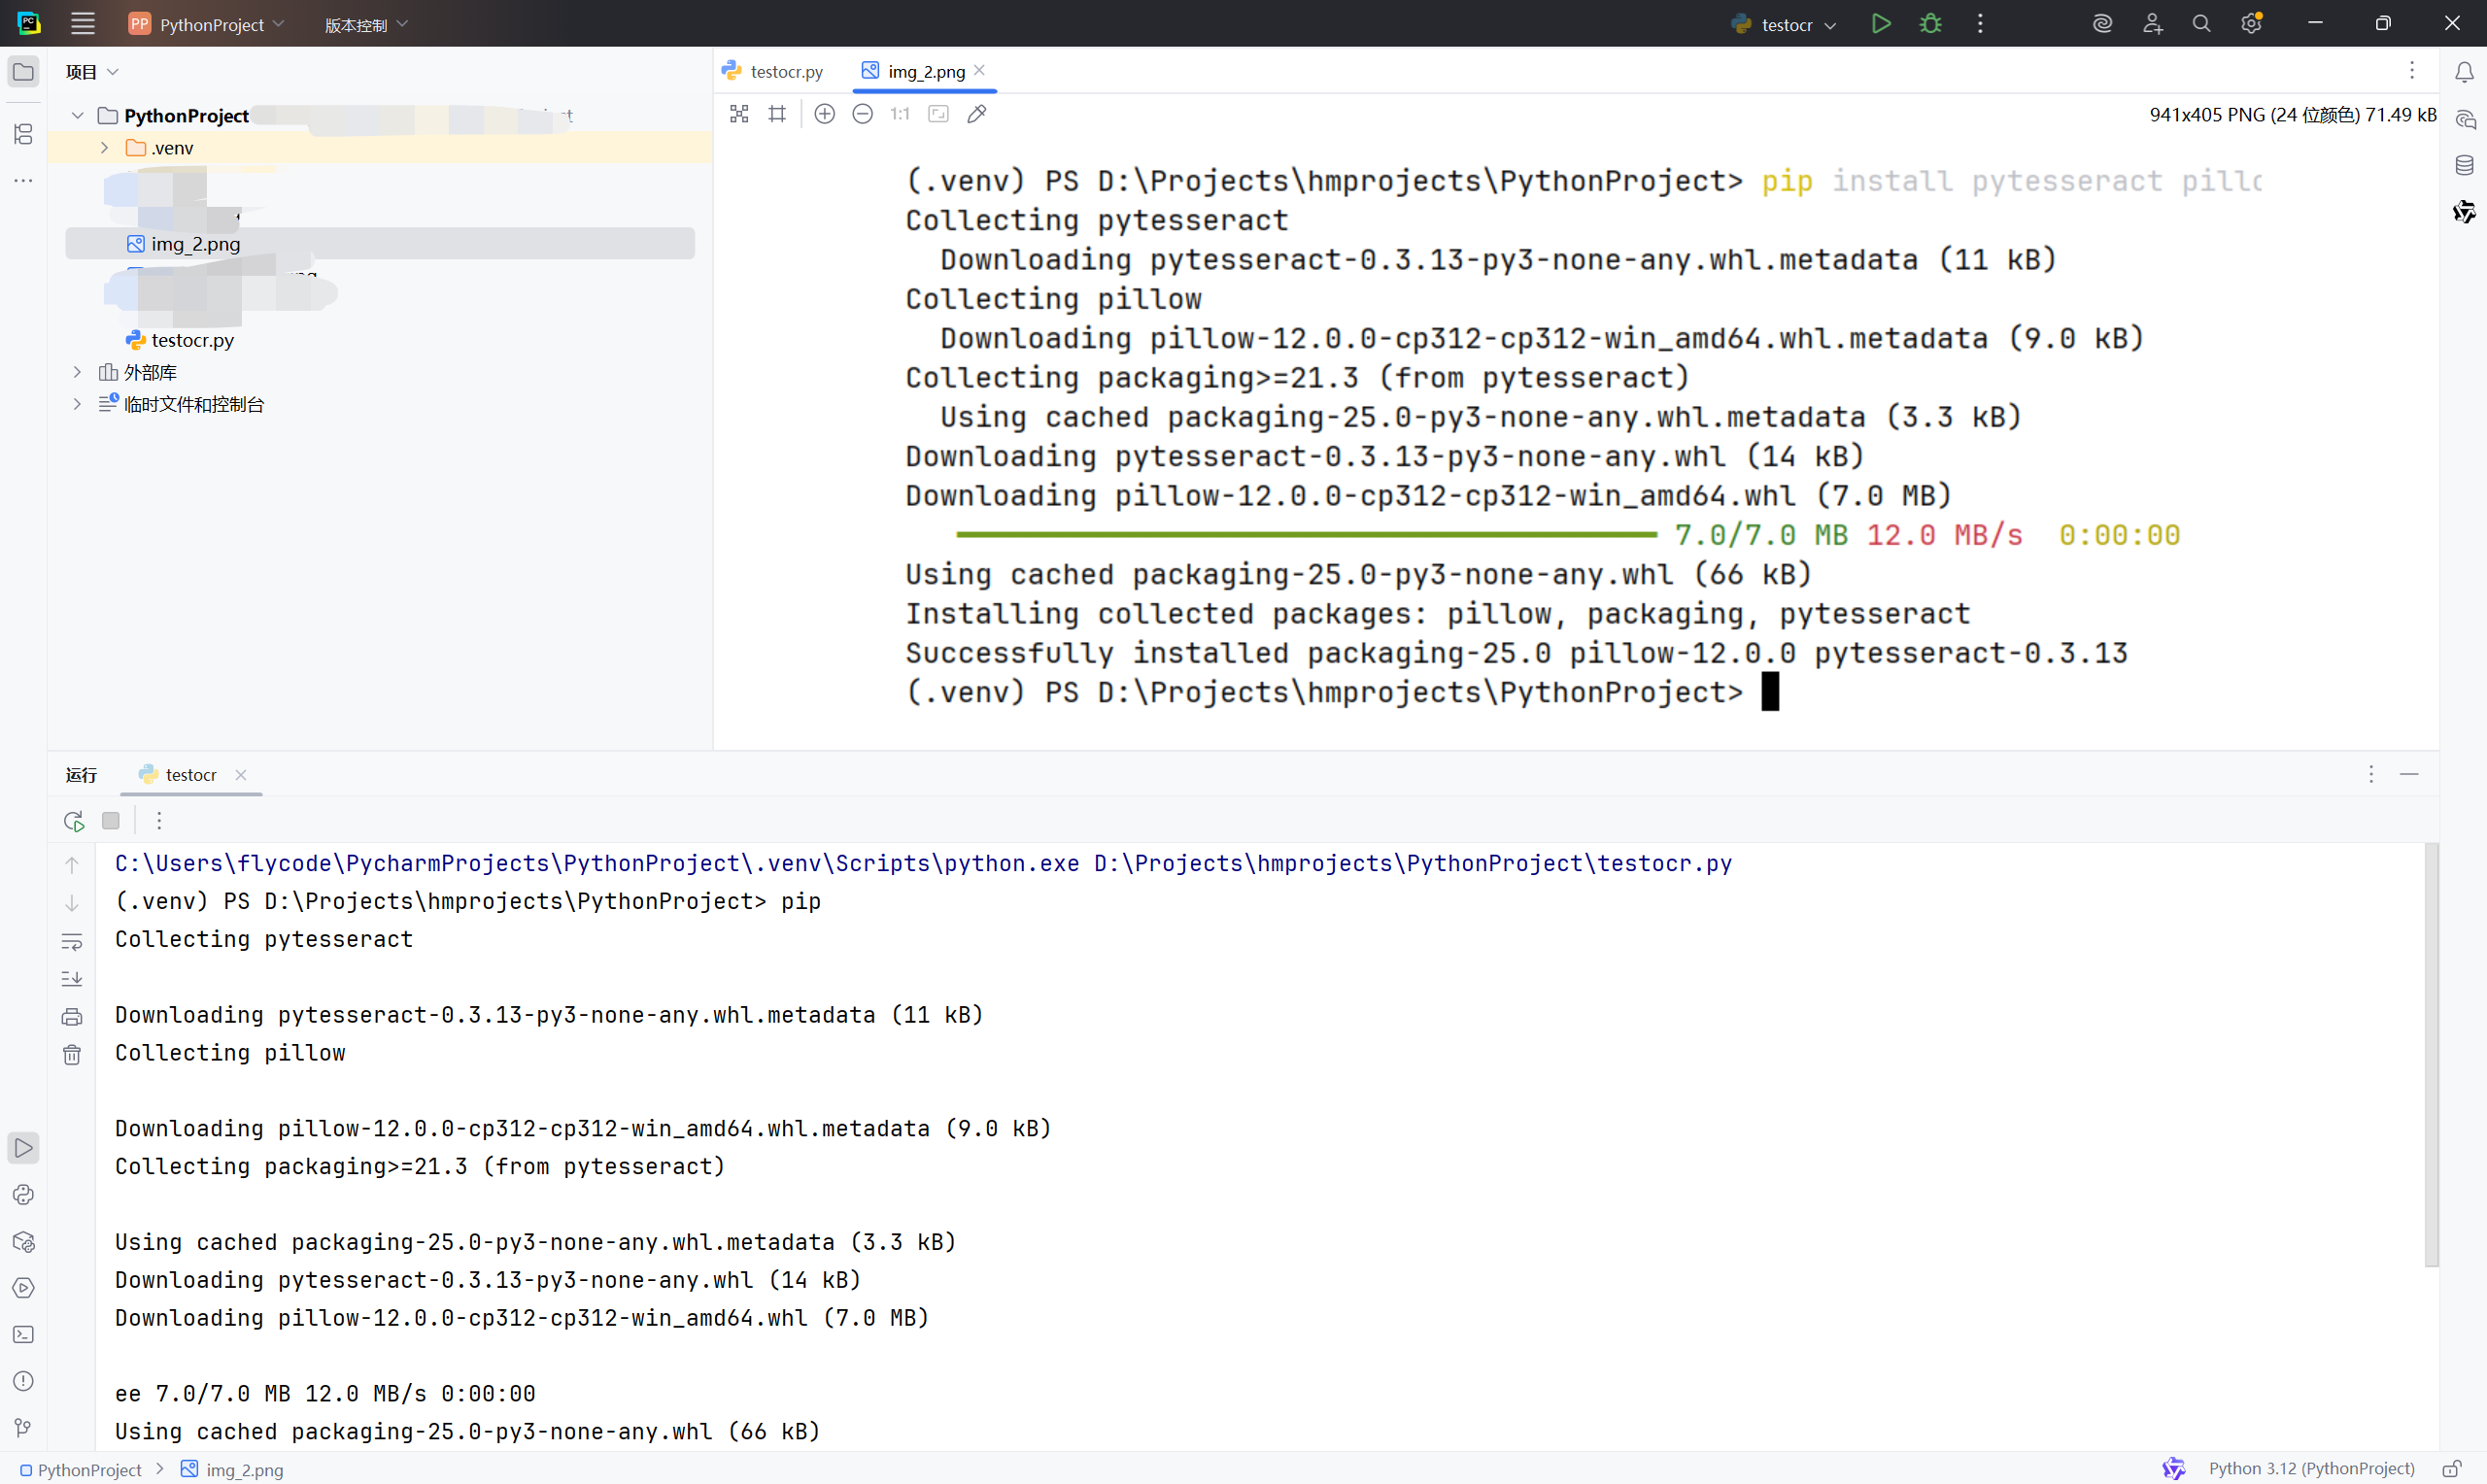Clear console output with trash icon
2487x1484 pixels.
(72, 1055)
